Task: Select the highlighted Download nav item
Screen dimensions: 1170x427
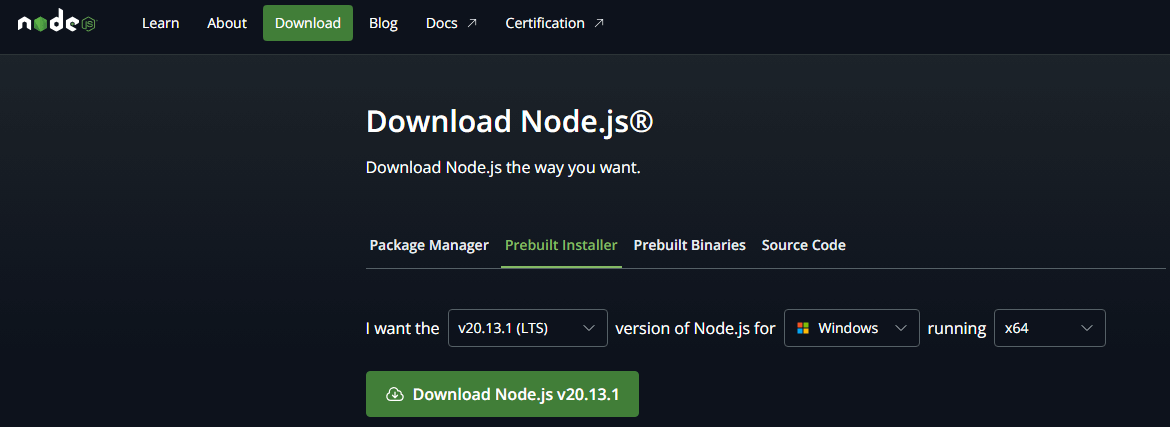Action: [x=308, y=23]
